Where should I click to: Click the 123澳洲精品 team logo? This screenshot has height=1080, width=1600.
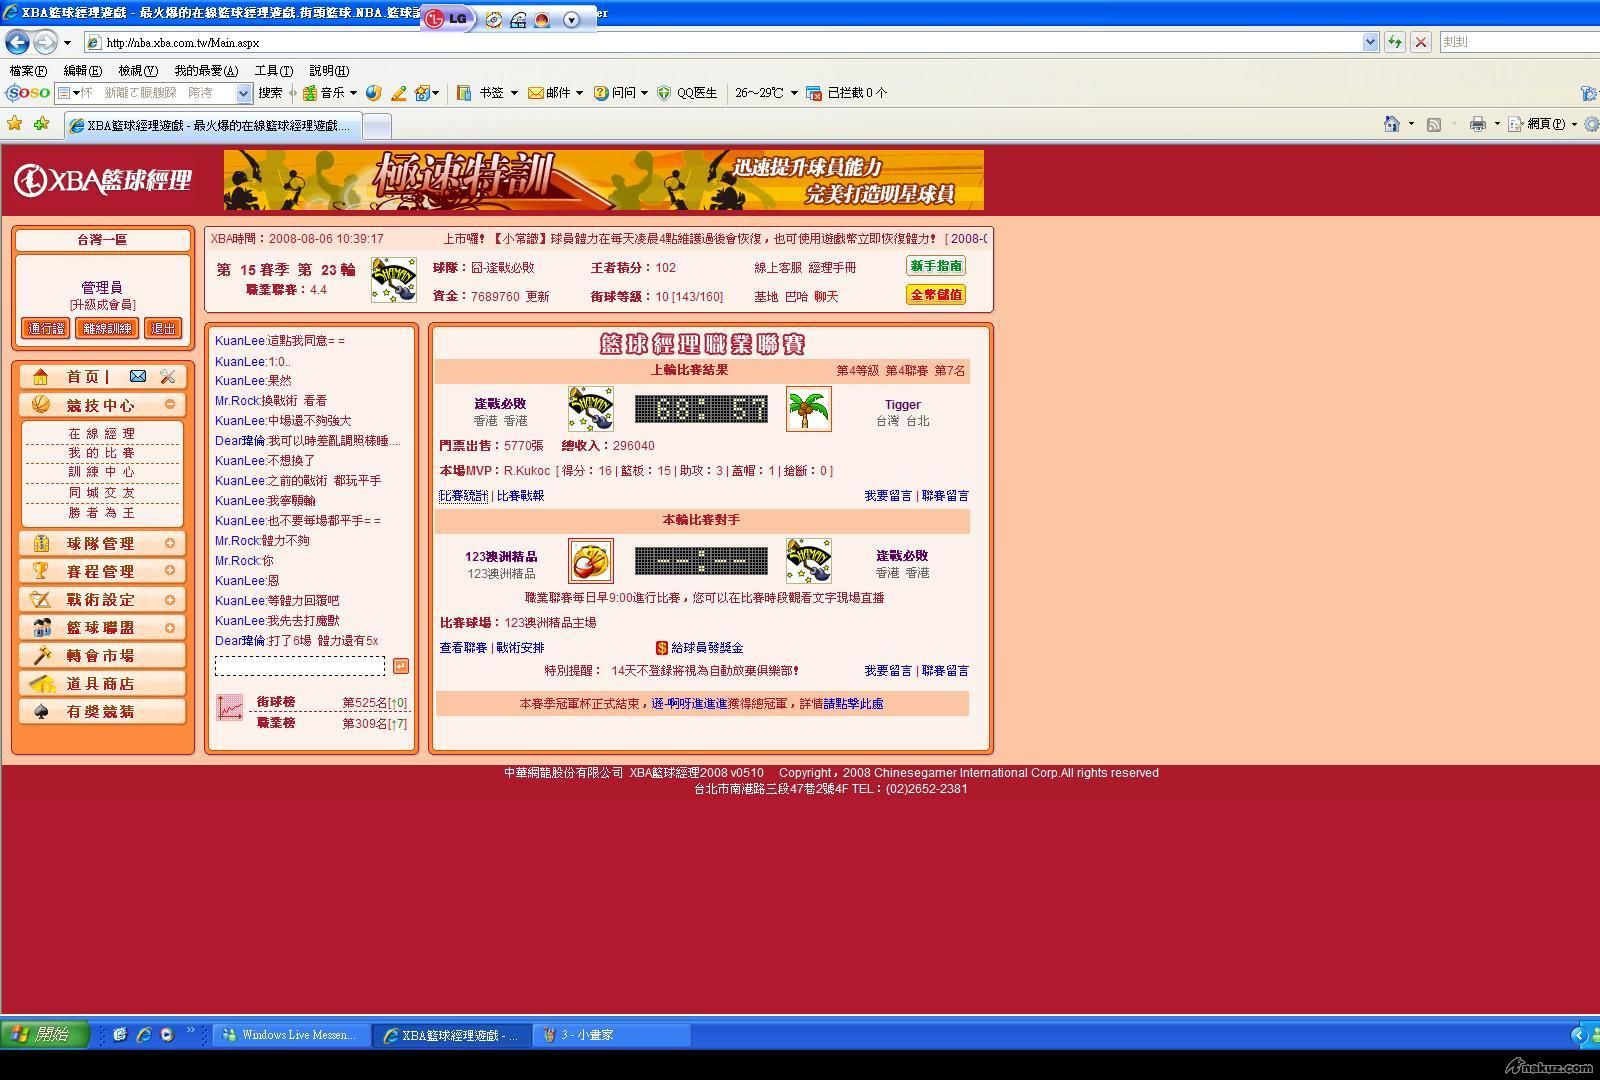[x=590, y=561]
